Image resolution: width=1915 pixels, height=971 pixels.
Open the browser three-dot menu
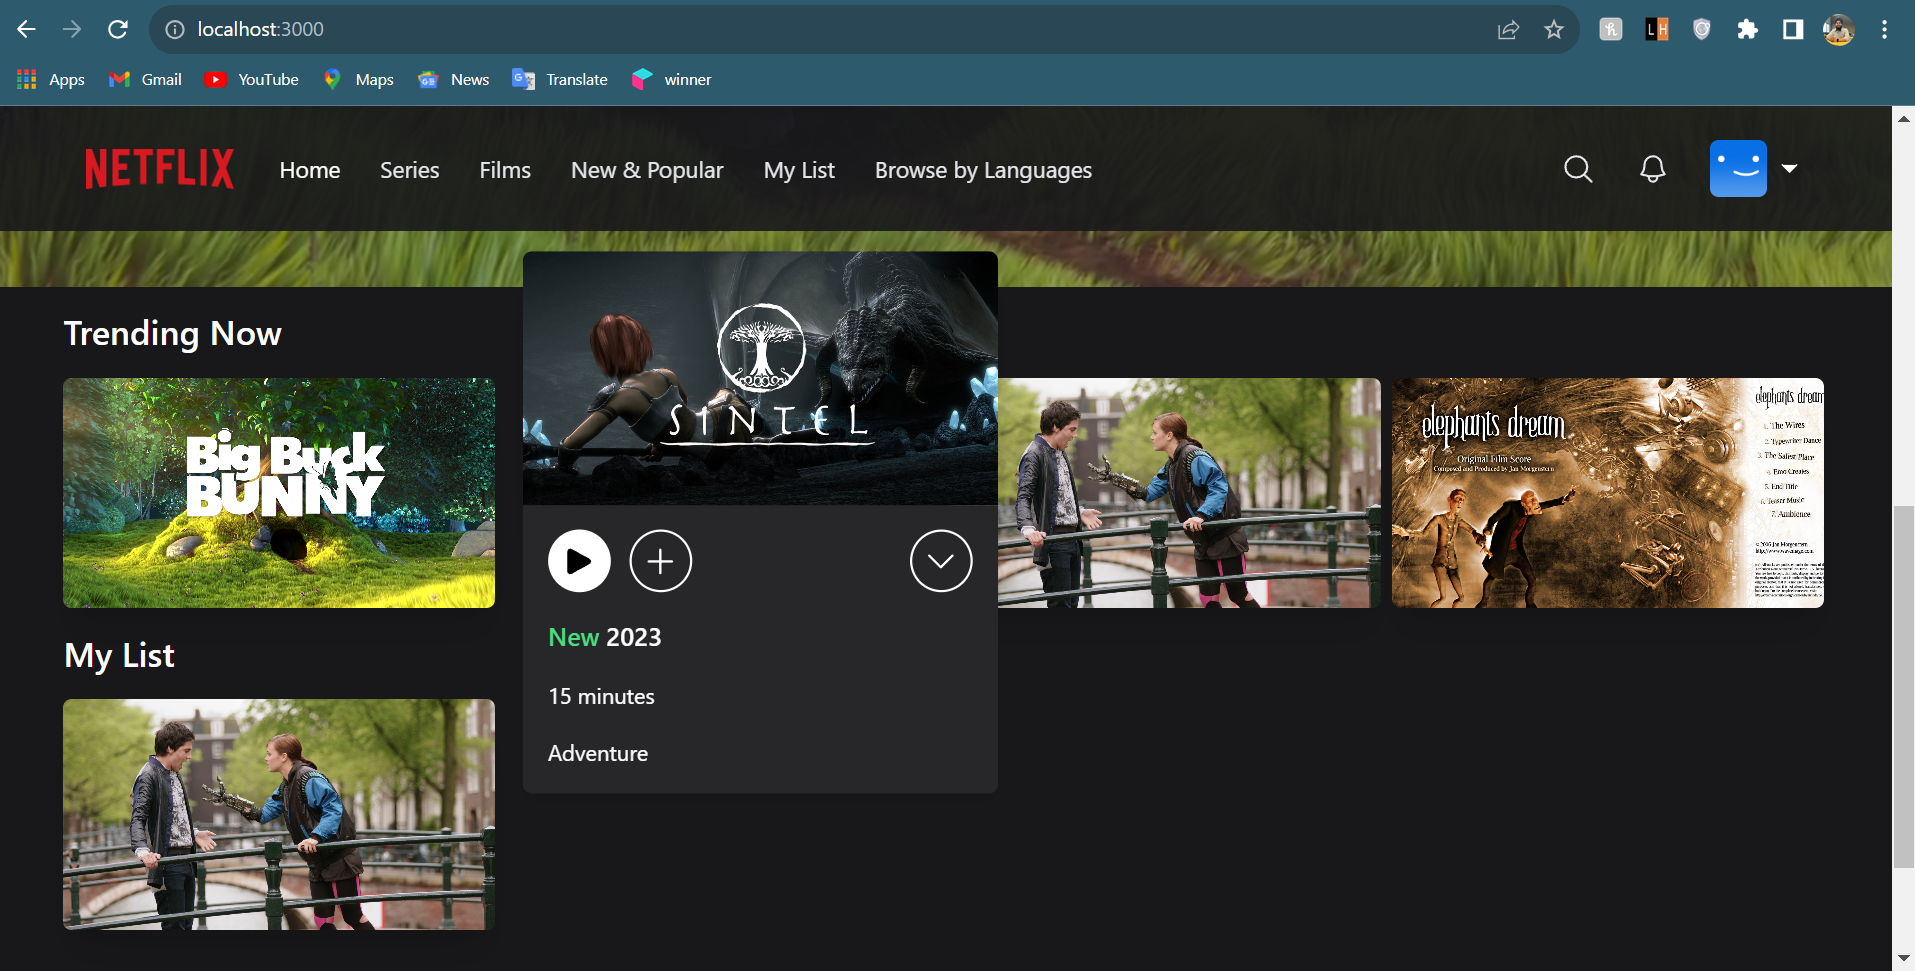click(1884, 29)
